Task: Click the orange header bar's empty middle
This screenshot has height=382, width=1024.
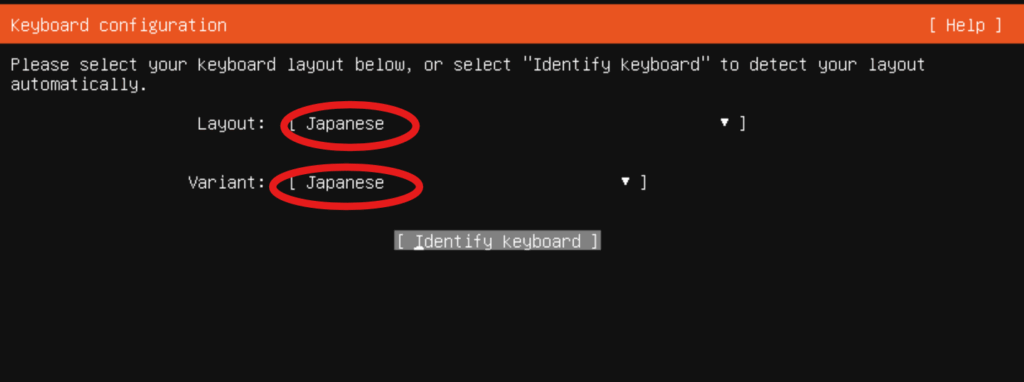Action: pyautogui.click(x=575, y=25)
